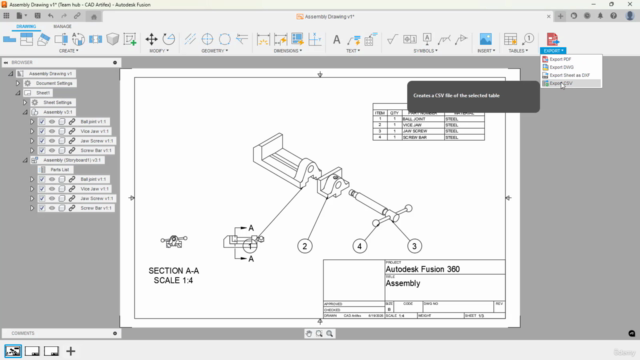640x360 pixels.
Task: Hide Vice Jaw v1:1 eye under Assembly (Storyboard1)
Action: point(52,189)
